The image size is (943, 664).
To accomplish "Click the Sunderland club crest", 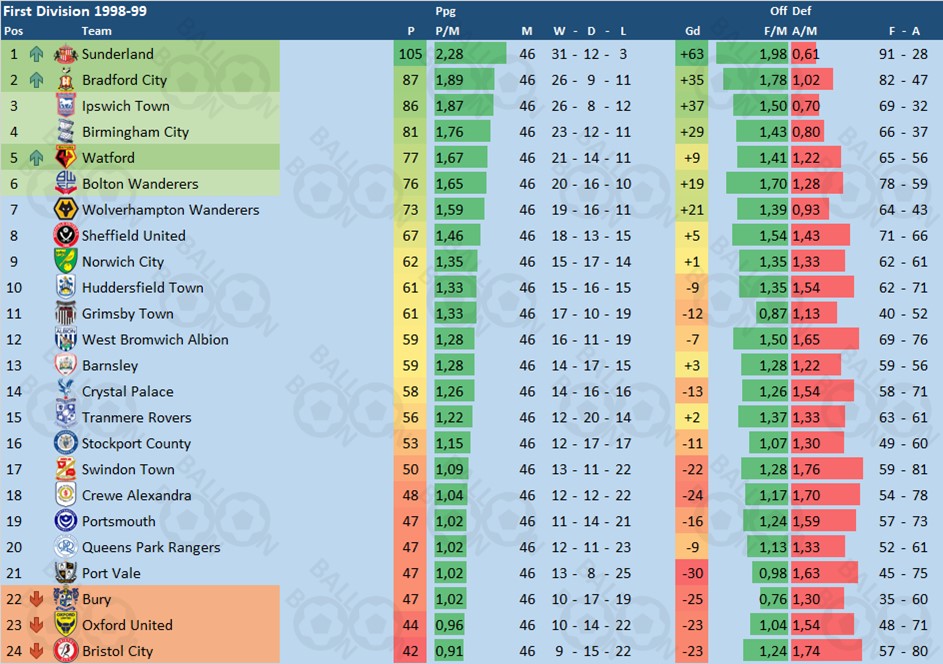I will (x=66, y=54).
